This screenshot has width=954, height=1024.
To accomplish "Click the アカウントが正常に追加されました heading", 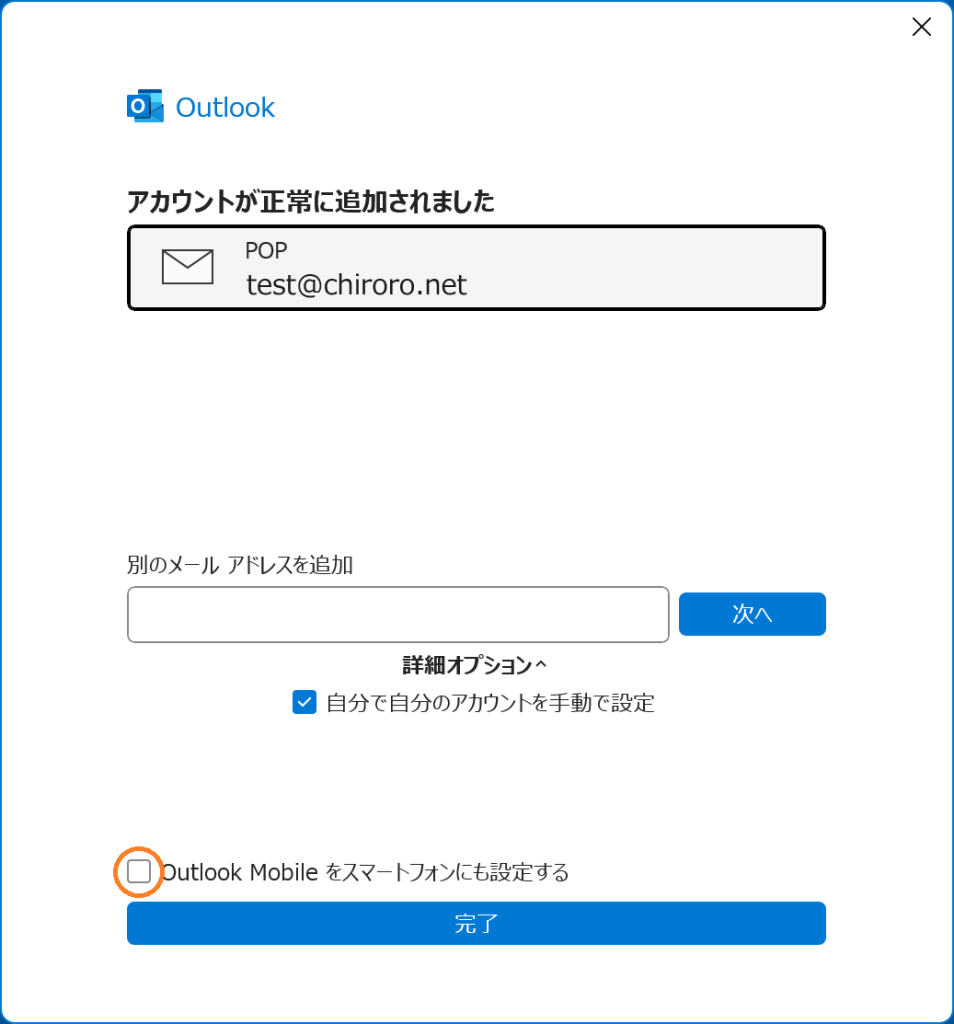I will (x=311, y=201).
